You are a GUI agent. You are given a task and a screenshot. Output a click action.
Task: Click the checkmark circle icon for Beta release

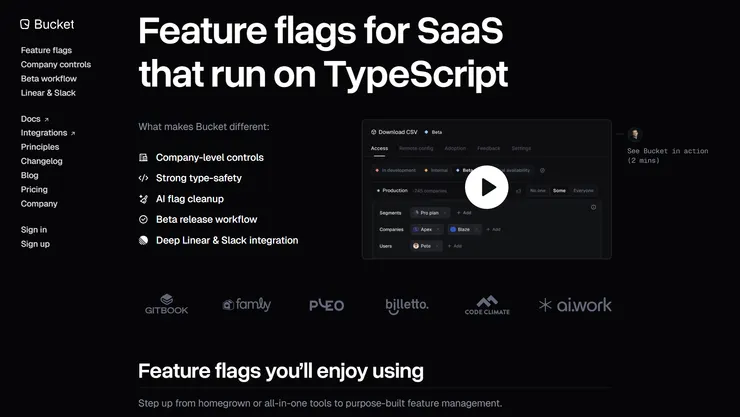coord(143,219)
